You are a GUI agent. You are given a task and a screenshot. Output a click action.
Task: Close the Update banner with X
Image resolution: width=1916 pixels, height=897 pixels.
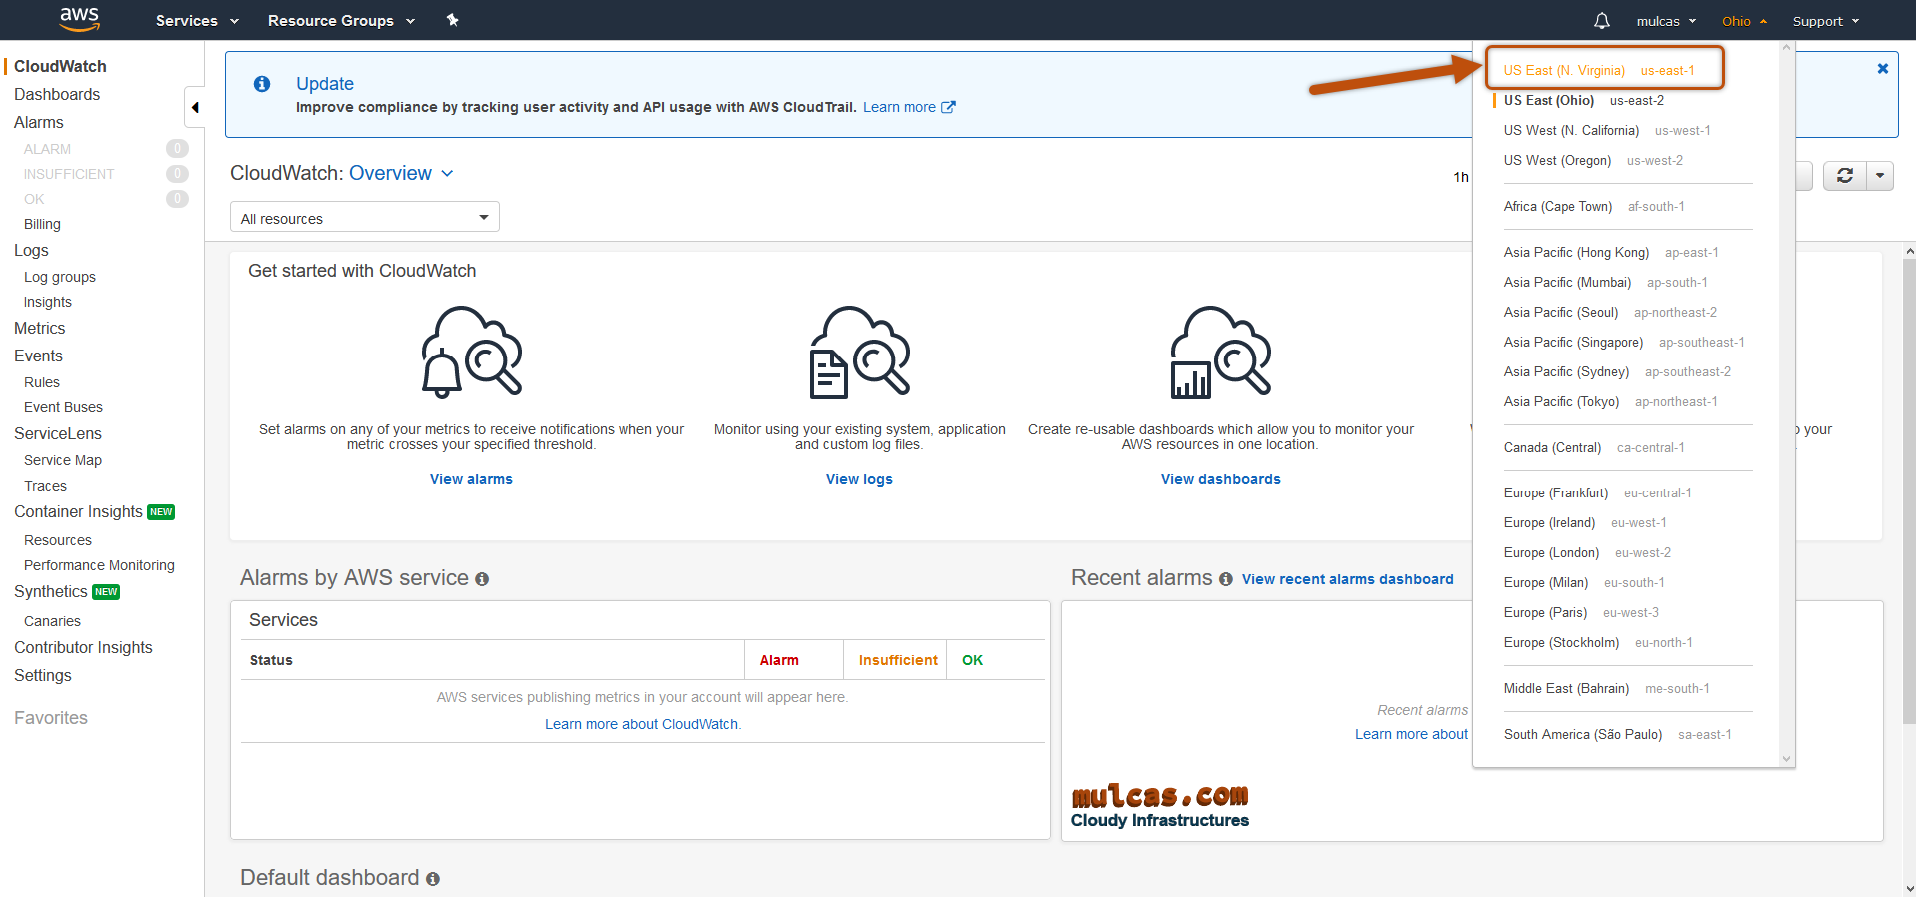coord(1882,69)
